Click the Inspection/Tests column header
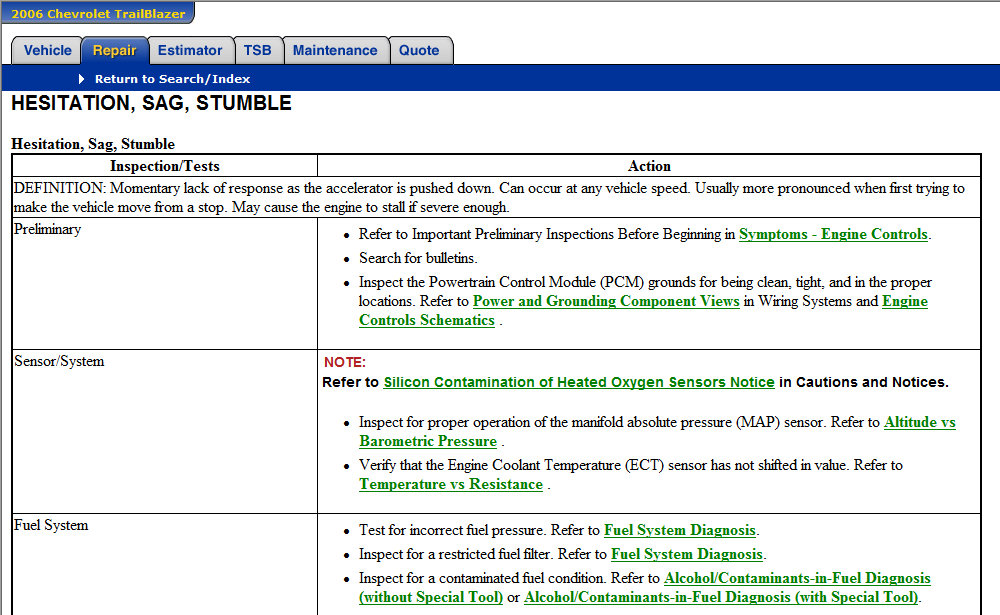The width and height of the screenshot is (1000, 615). 165,166
